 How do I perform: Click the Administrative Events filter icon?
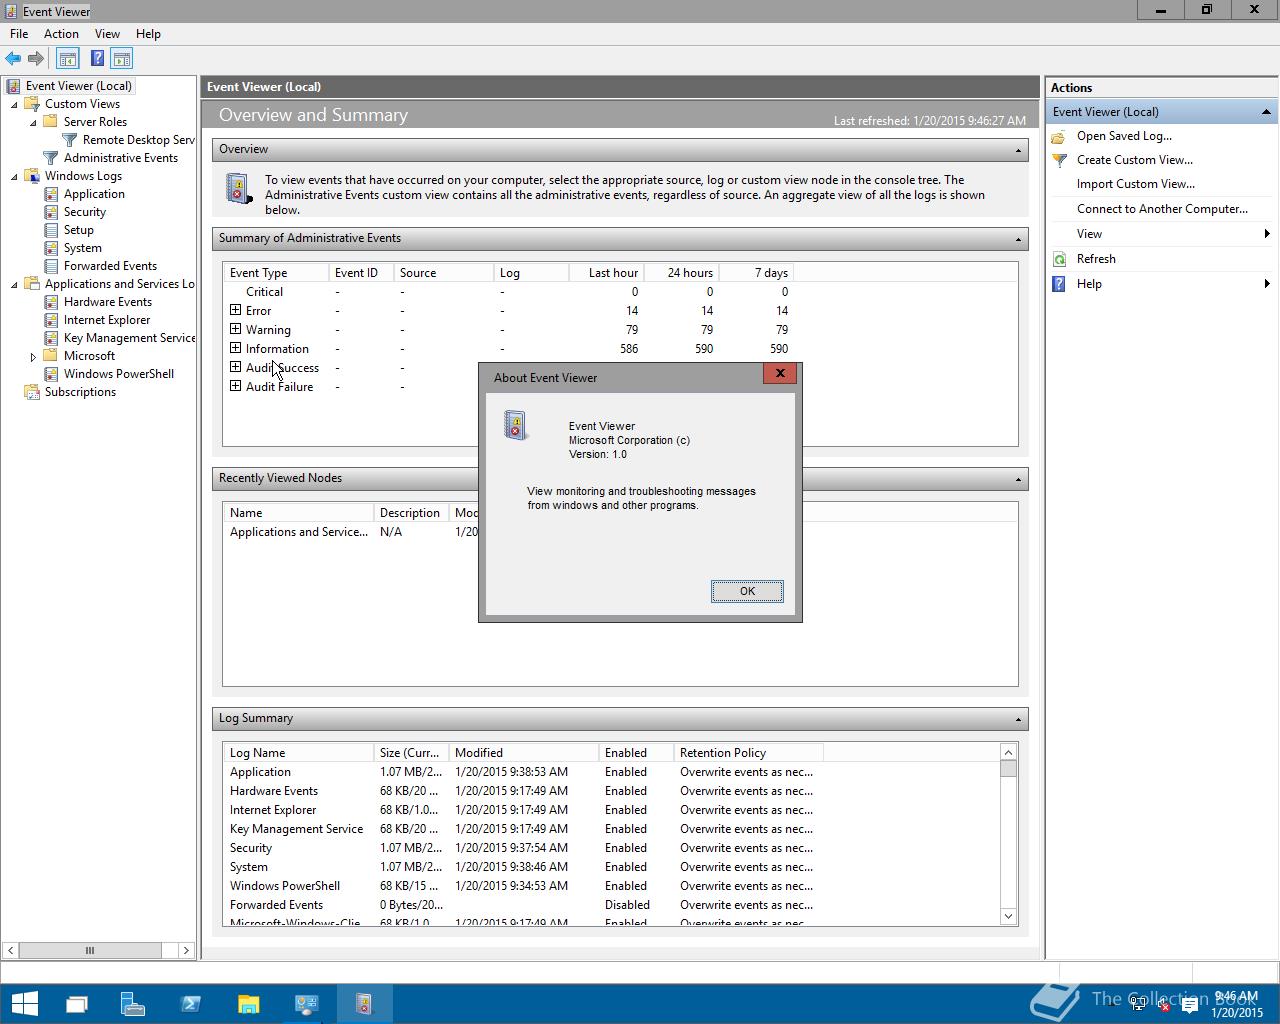[x=51, y=158]
